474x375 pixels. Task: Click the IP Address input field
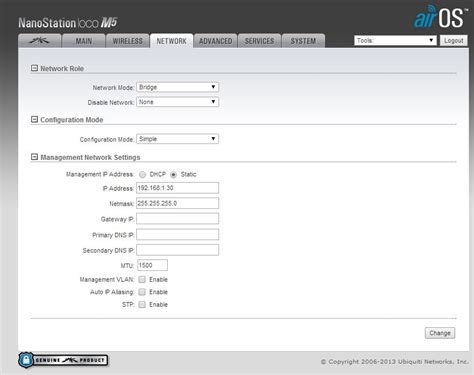click(177, 188)
